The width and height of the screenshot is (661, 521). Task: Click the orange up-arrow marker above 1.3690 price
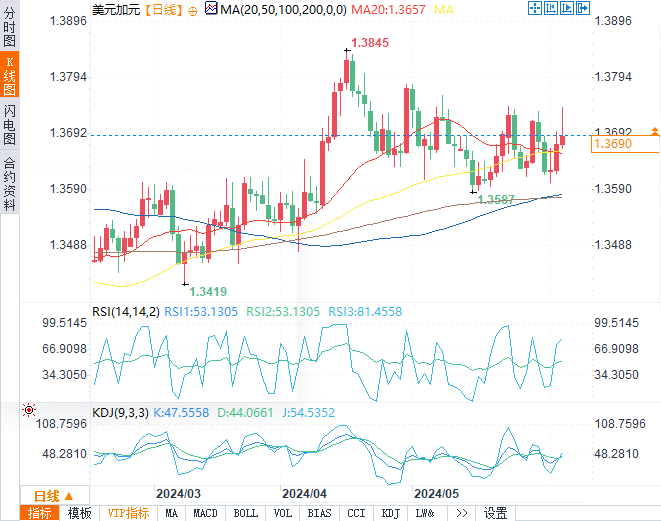coord(655,132)
